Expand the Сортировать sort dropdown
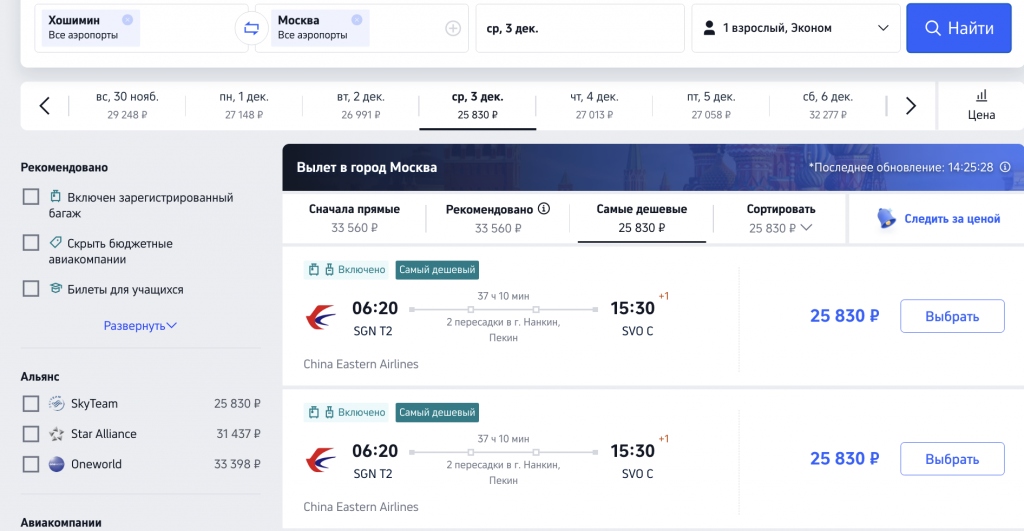The width and height of the screenshot is (1024, 531). click(x=780, y=219)
